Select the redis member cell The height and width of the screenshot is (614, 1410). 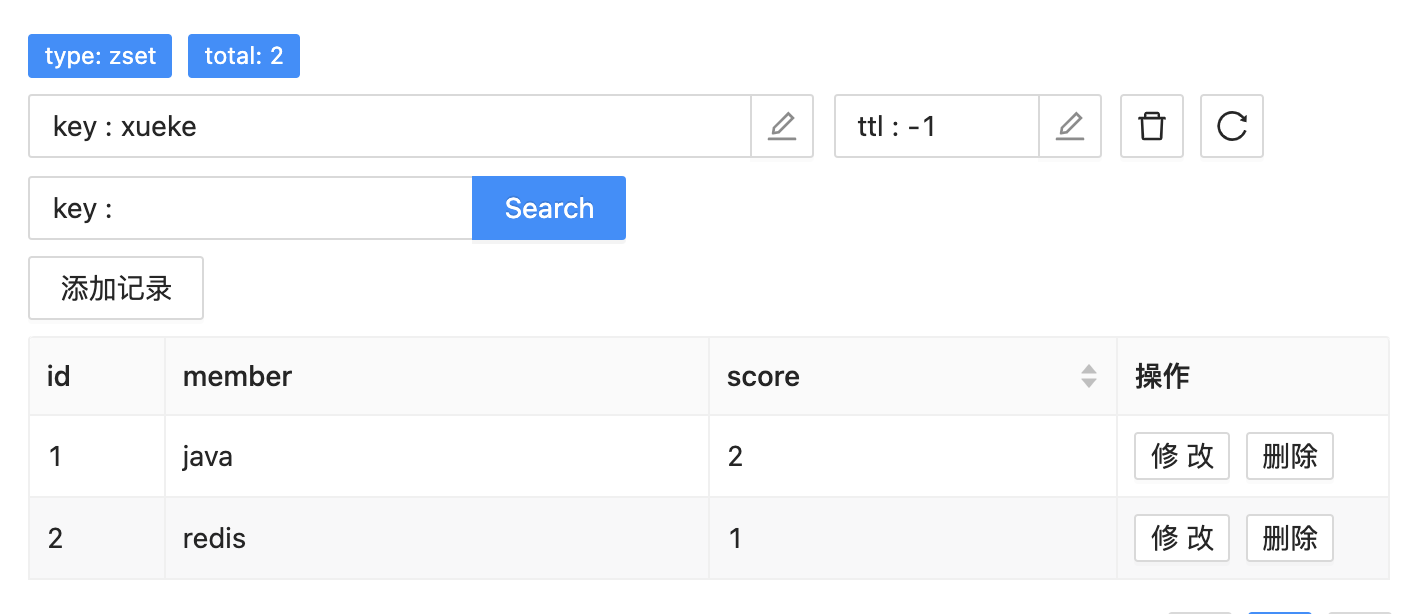tap(214, 538)
